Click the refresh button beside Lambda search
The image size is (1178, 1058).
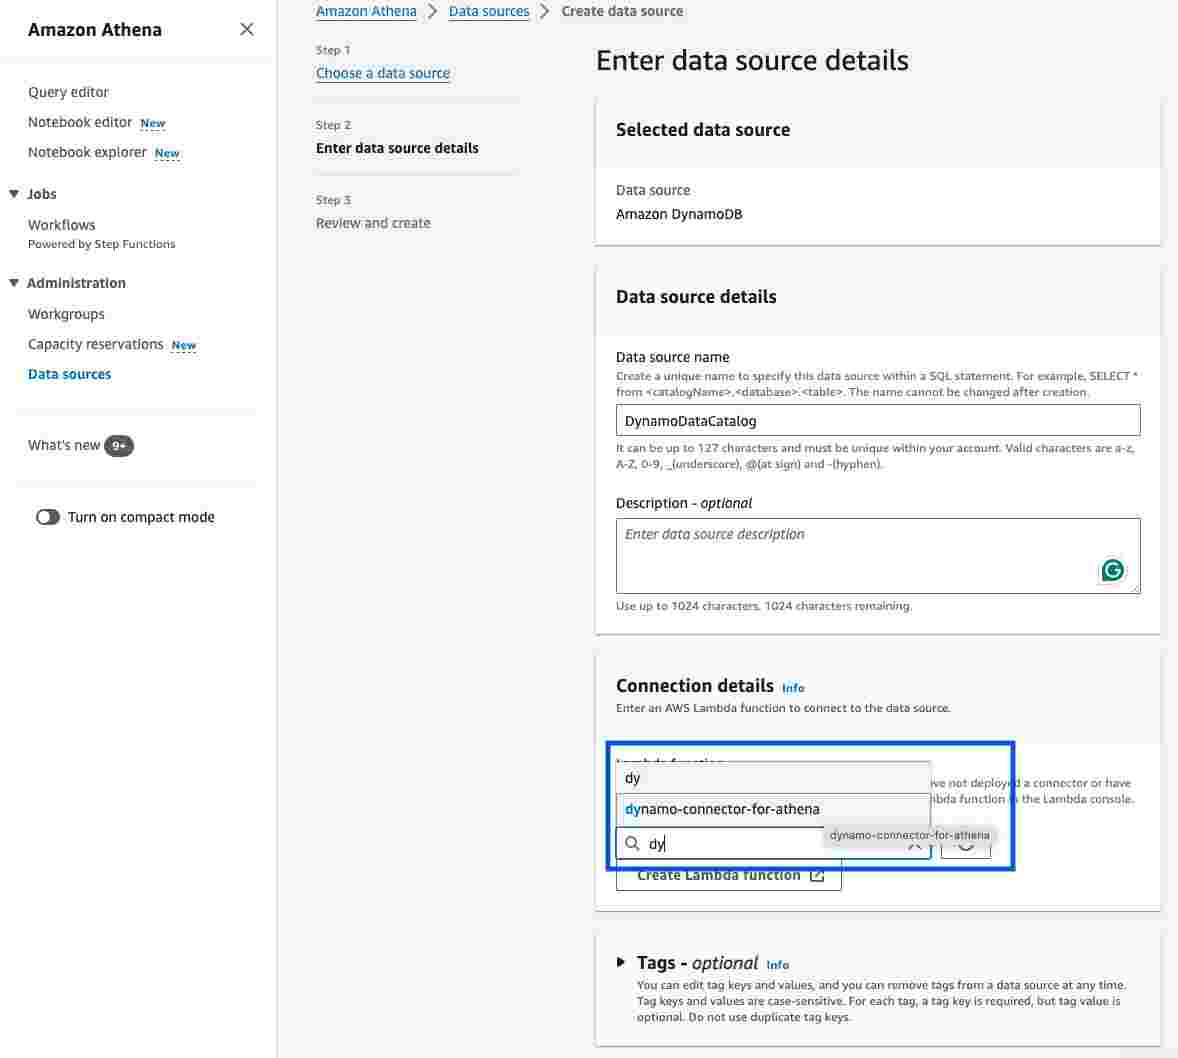pyautogui.click(x=965, y=843)
